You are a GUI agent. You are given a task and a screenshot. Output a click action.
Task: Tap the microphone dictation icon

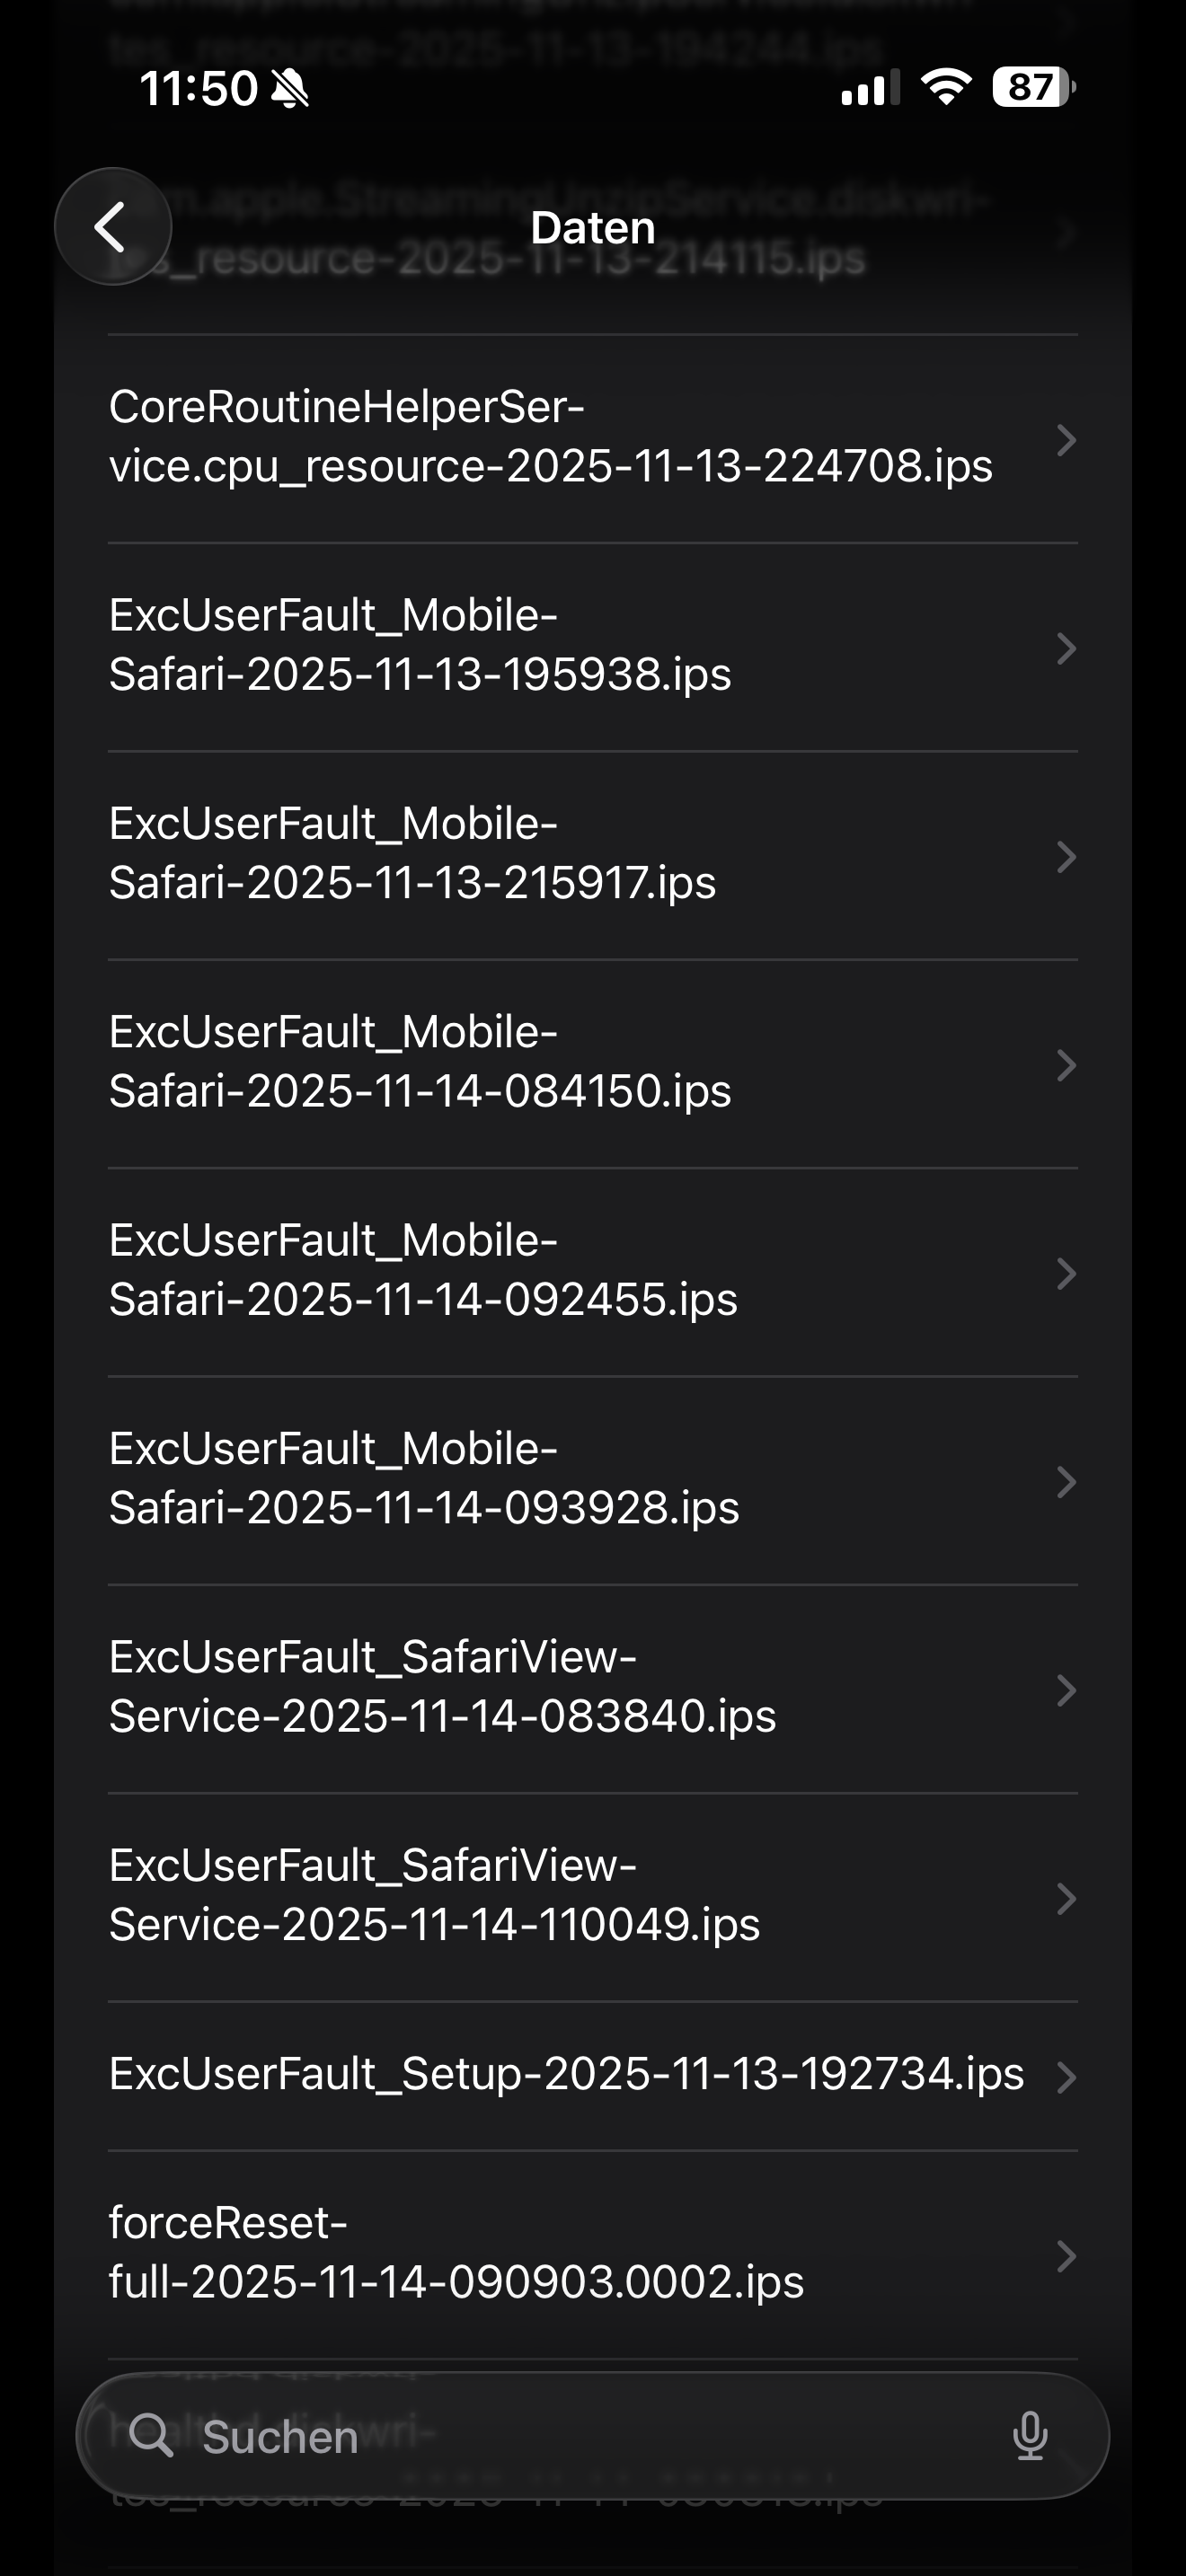(x=1030, y=2436)
